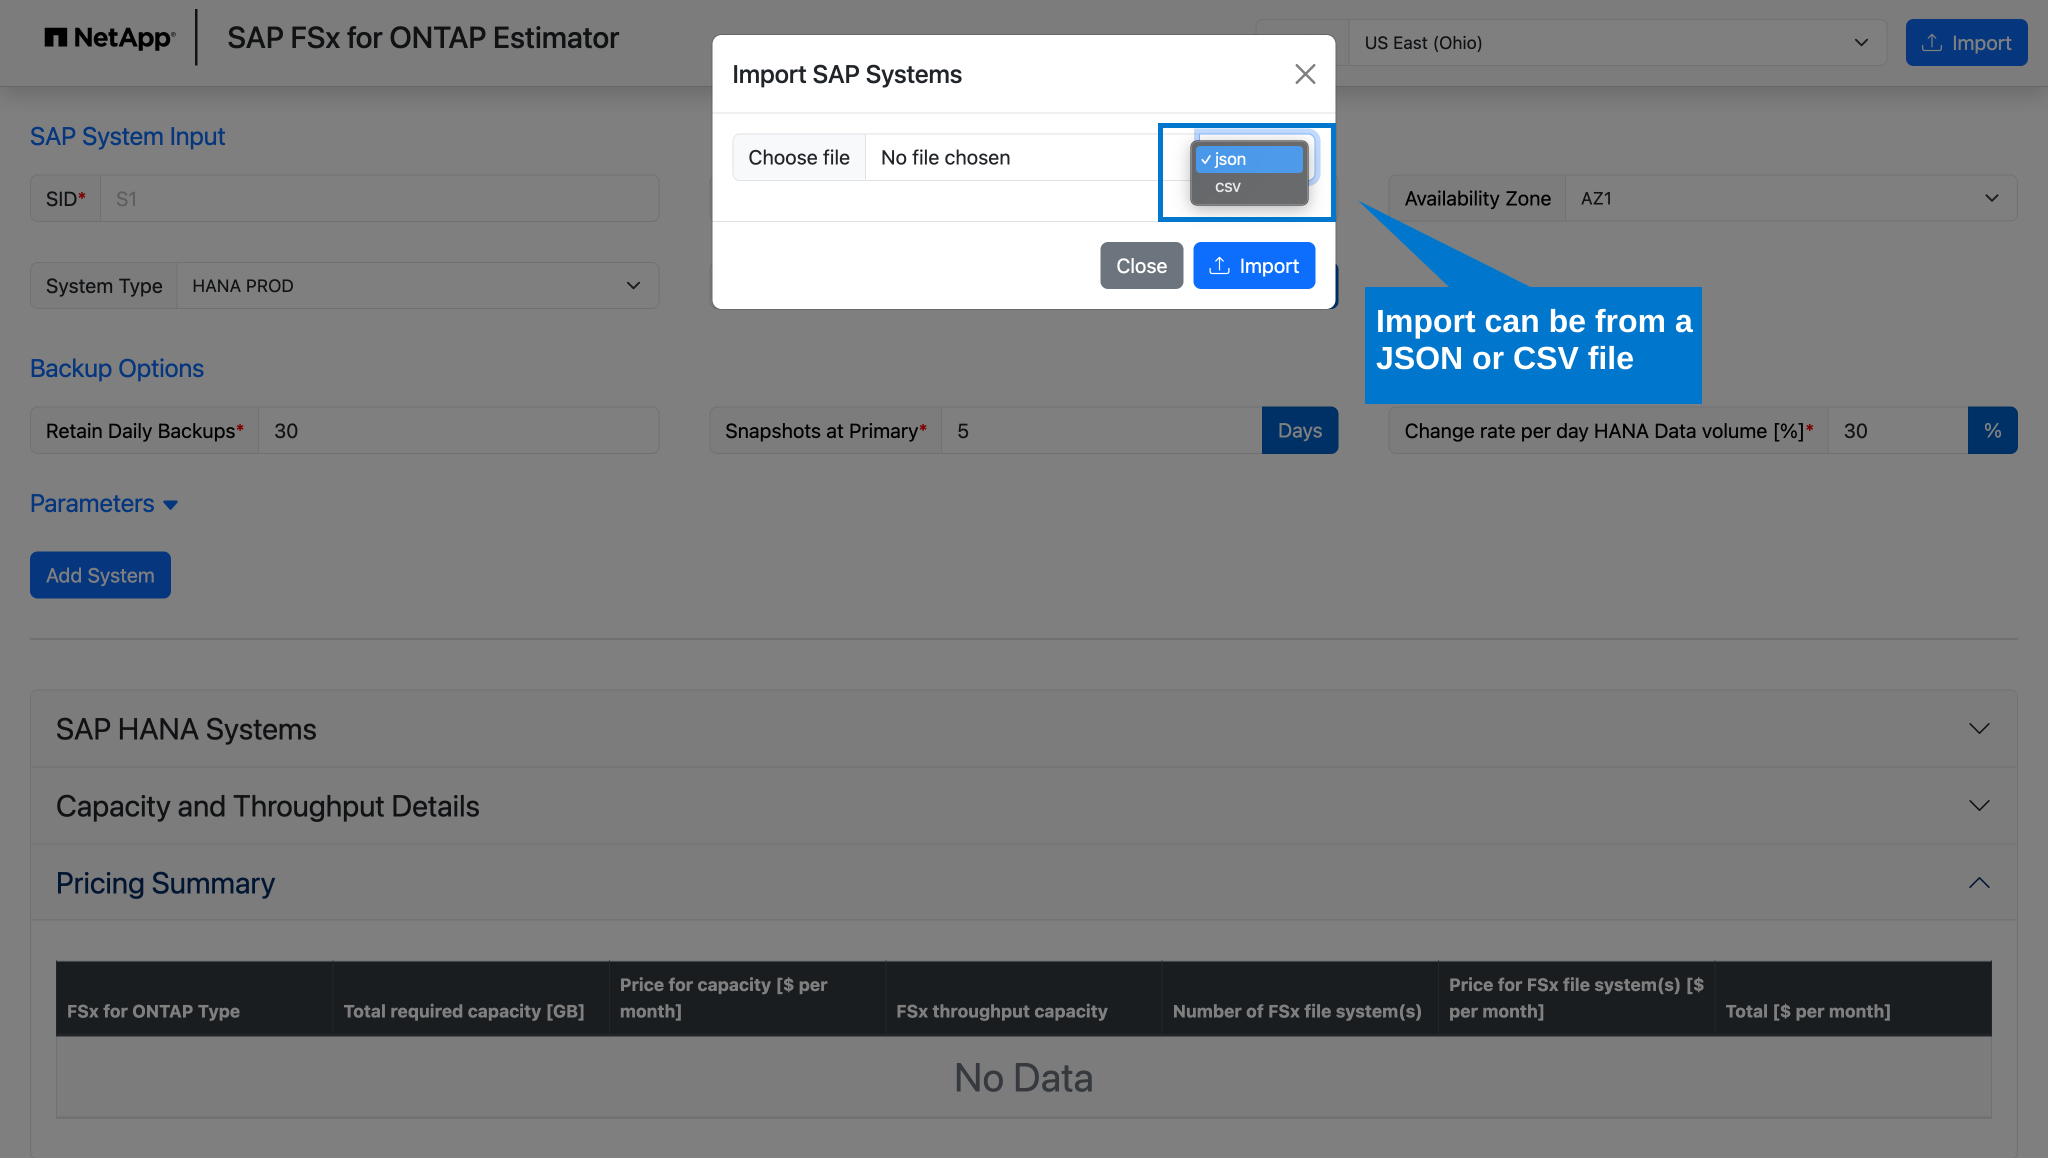
Task: Click the Total [$ per month] column header
Action: (x=1853, y=998)
